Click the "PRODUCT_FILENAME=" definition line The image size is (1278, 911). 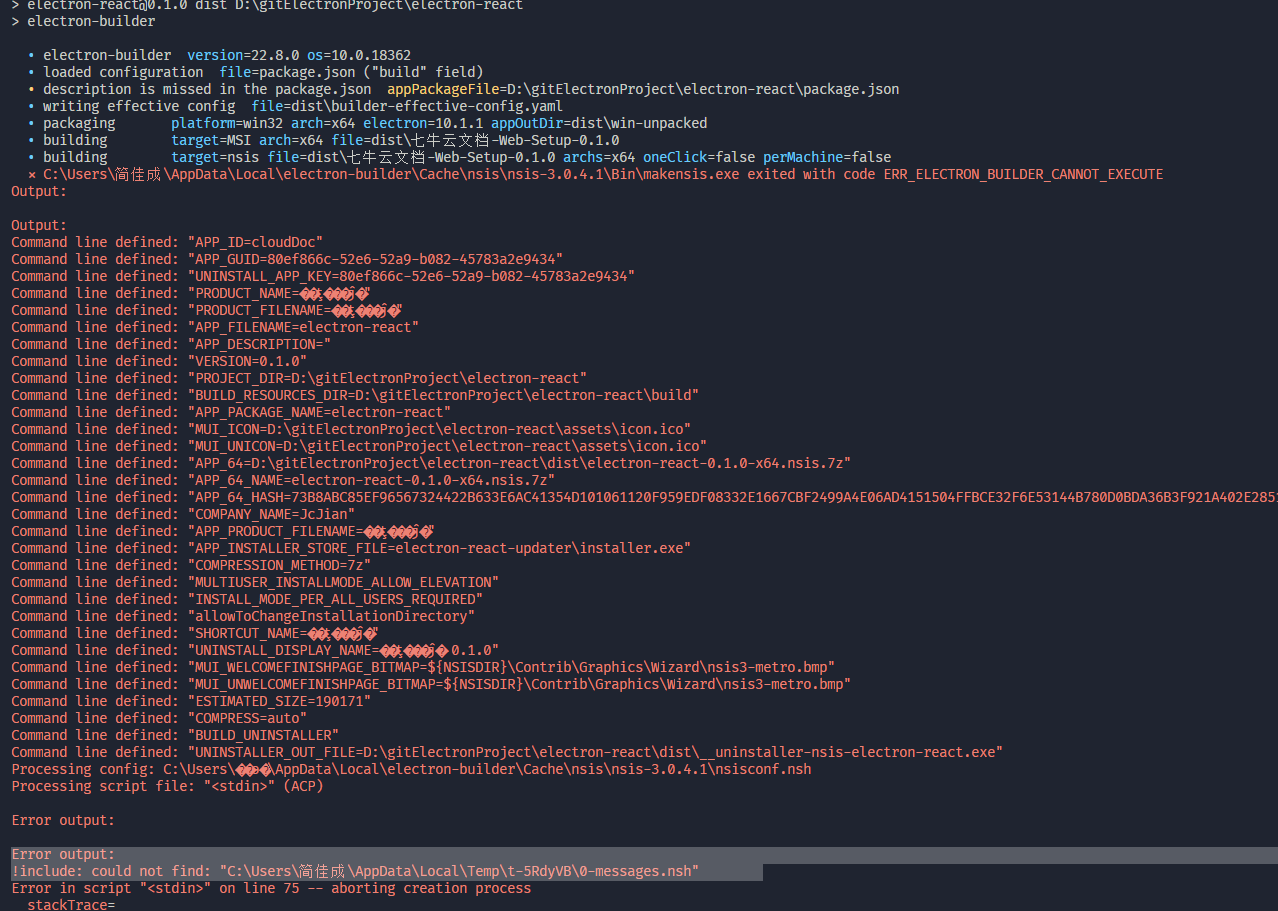[207, 310]
